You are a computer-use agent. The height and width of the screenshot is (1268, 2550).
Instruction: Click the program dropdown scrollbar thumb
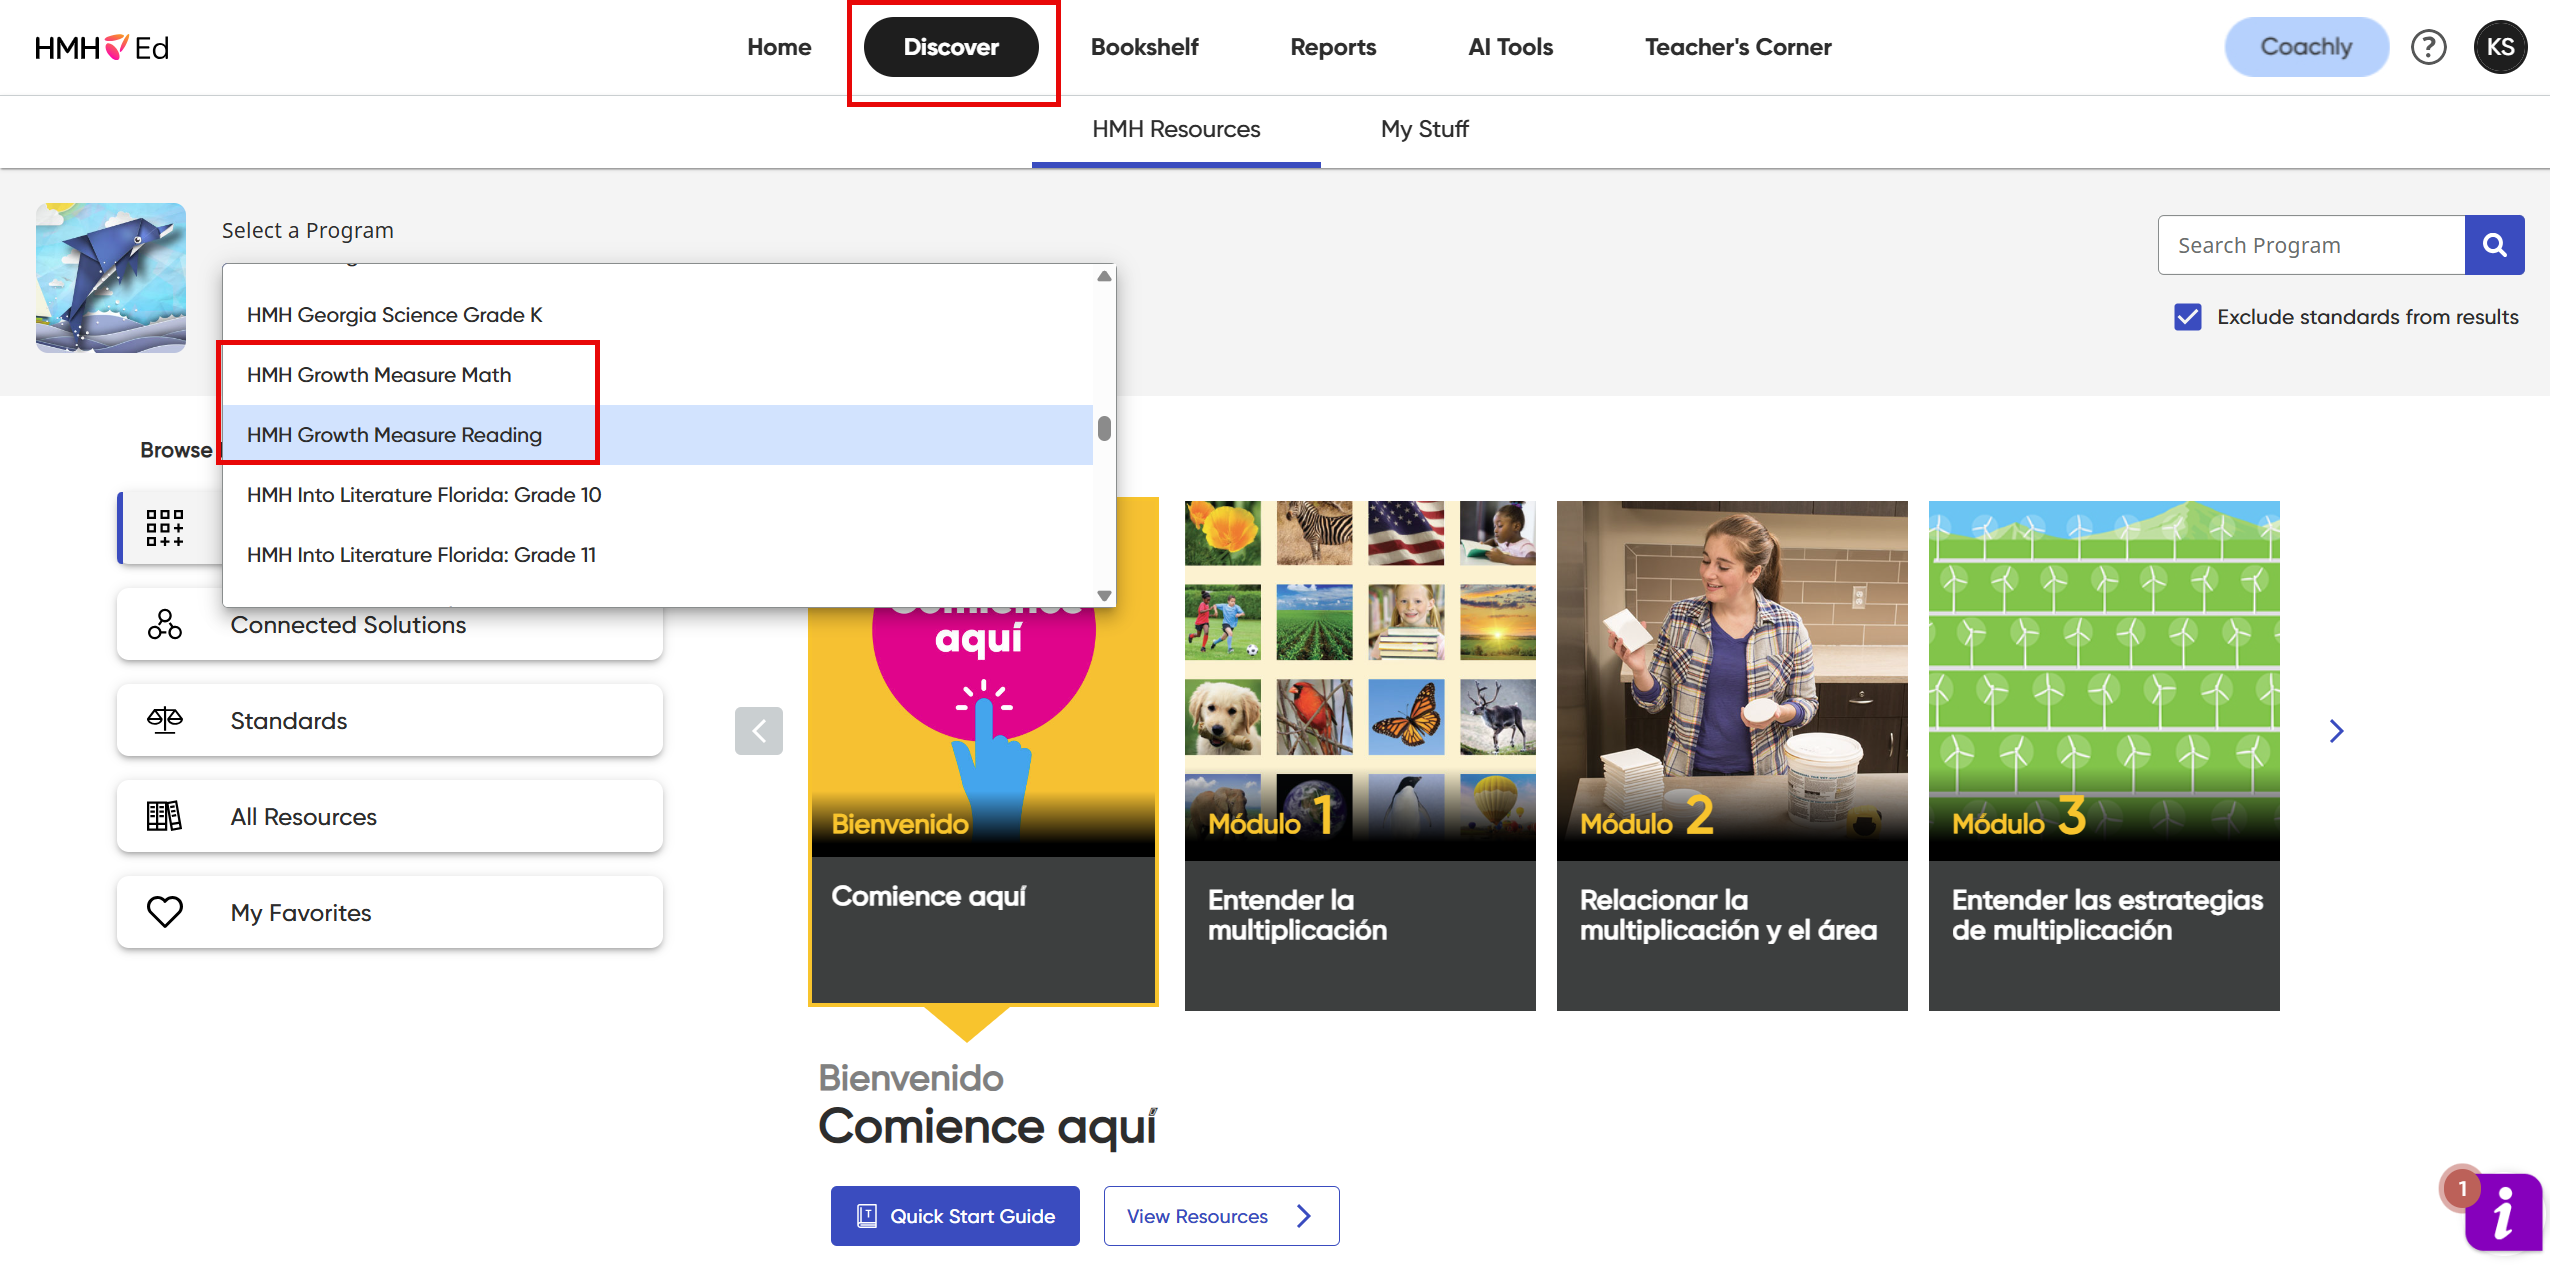tap(1104, 428)
